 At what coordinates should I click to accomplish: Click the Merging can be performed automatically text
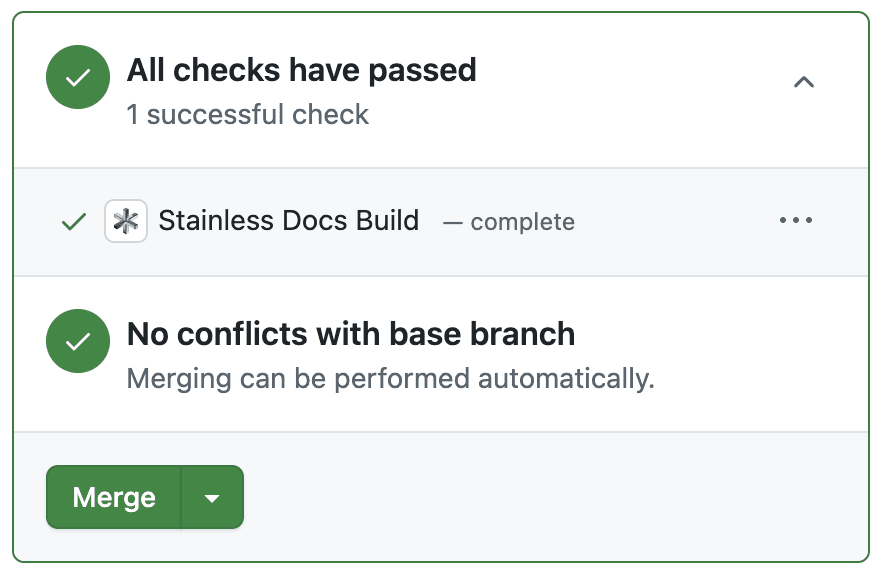[390, 379]
